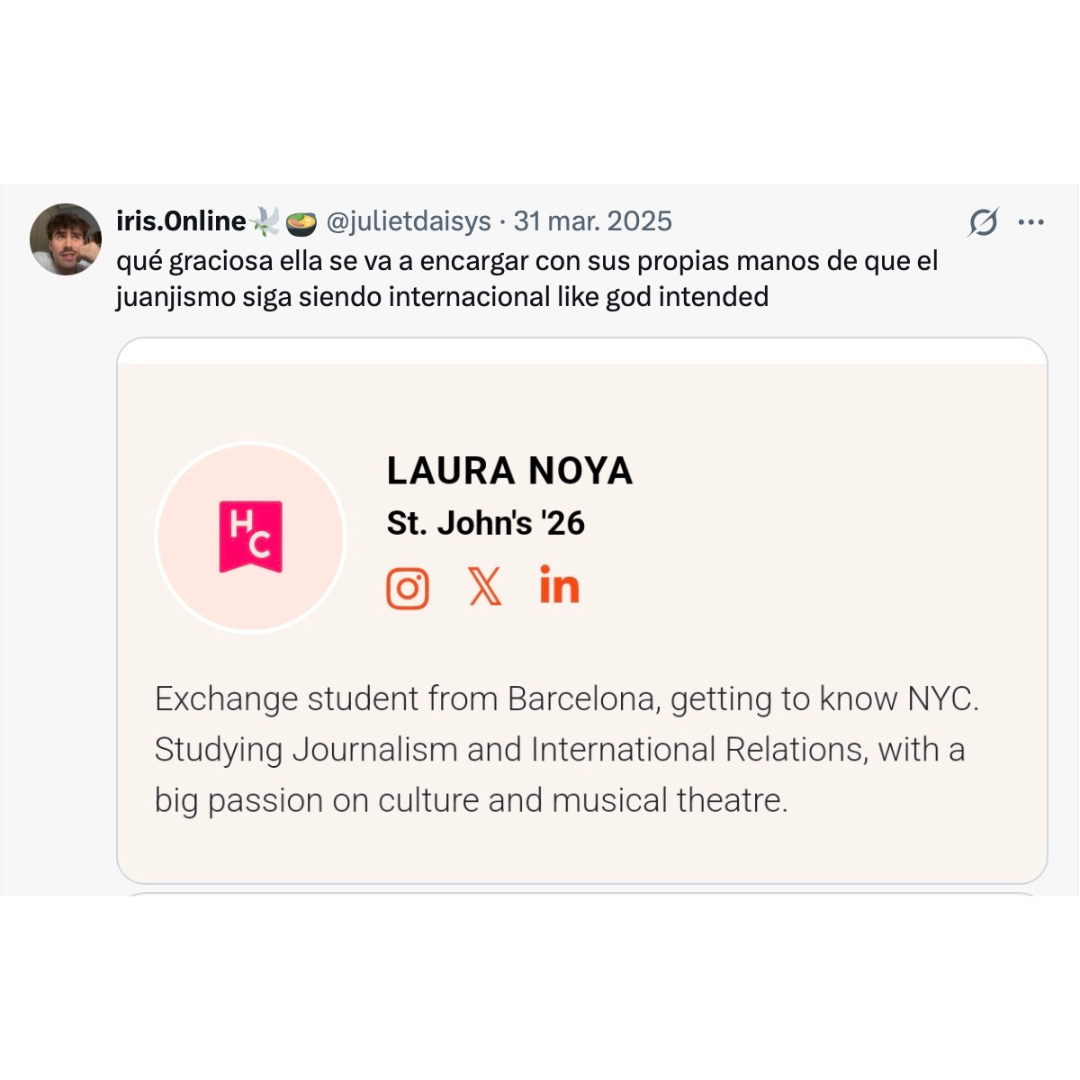Select the LAURA NOYA name heading
This screenshot has width=1080, height=1080.
coord(510,471)
